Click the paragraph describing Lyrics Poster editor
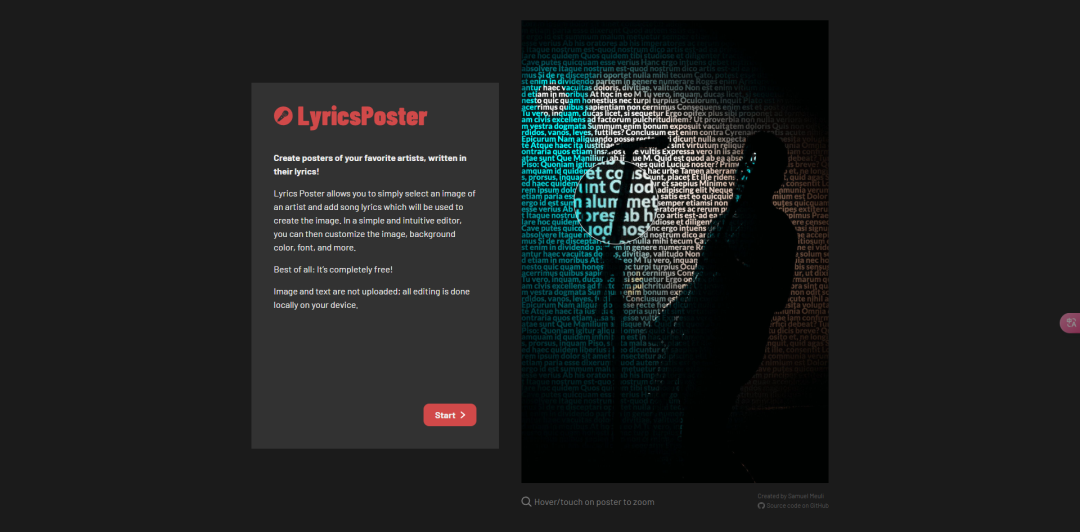Image resolution: width=1080 pixels, height=532 pixels. click(x=375, y=221)
